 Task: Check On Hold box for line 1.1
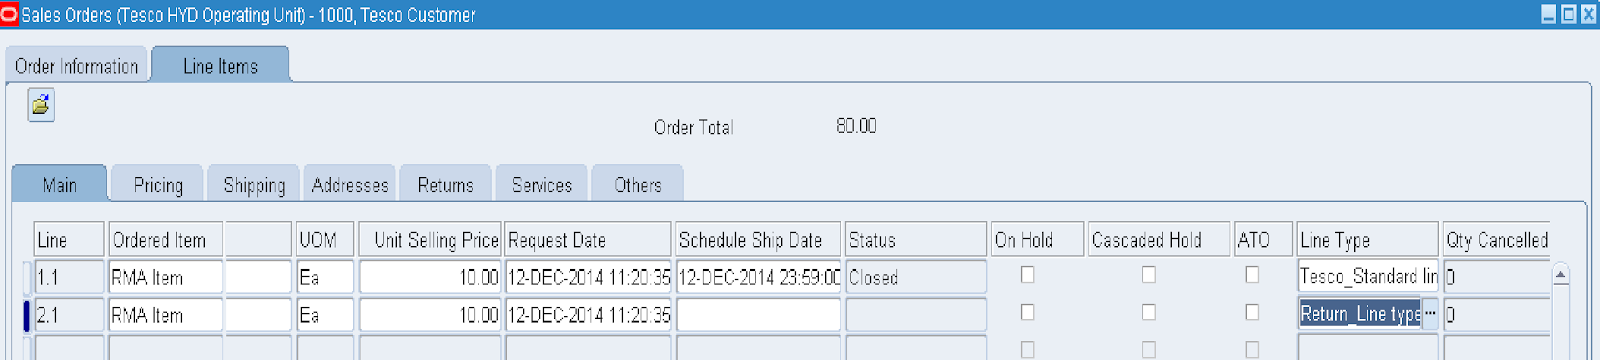pyautogui.click(x=1027, y=275)
